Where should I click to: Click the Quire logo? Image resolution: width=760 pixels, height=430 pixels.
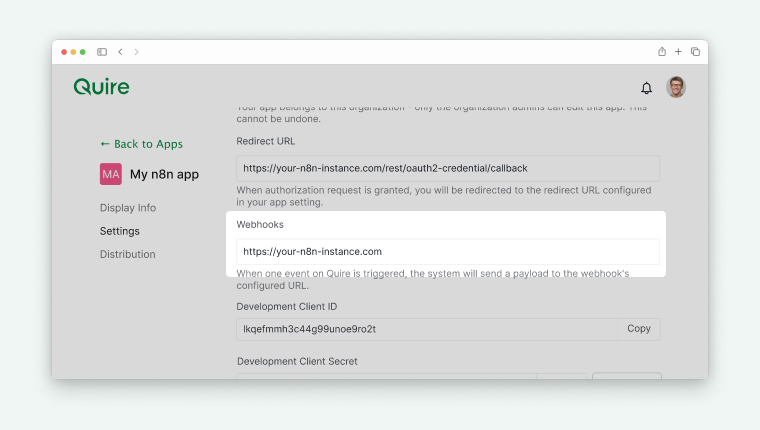coord(101,87)
